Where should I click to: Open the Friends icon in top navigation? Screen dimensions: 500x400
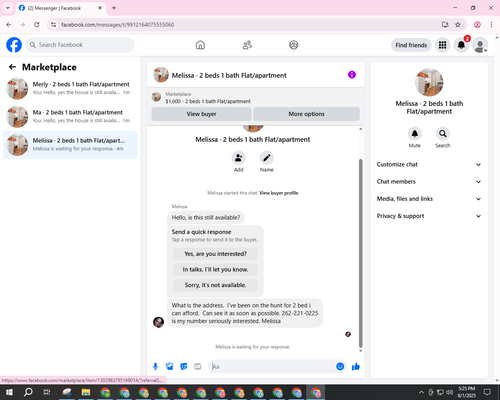(x=247, y=45)
